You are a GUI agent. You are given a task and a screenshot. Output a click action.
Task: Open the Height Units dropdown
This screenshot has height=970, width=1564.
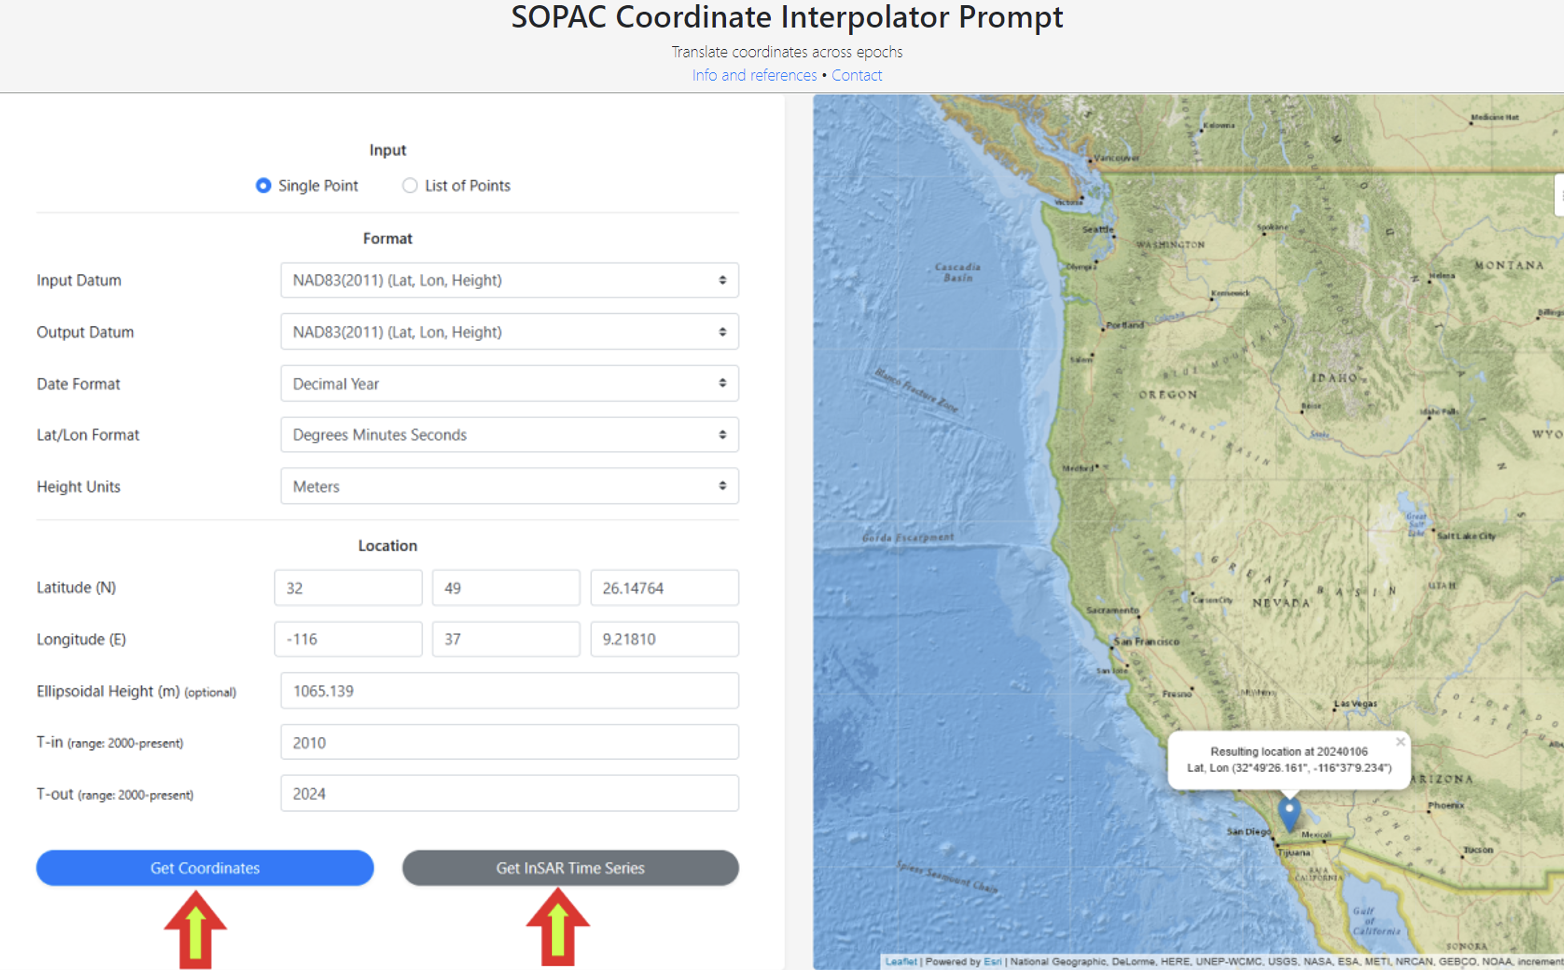click(x=509, y=487)
